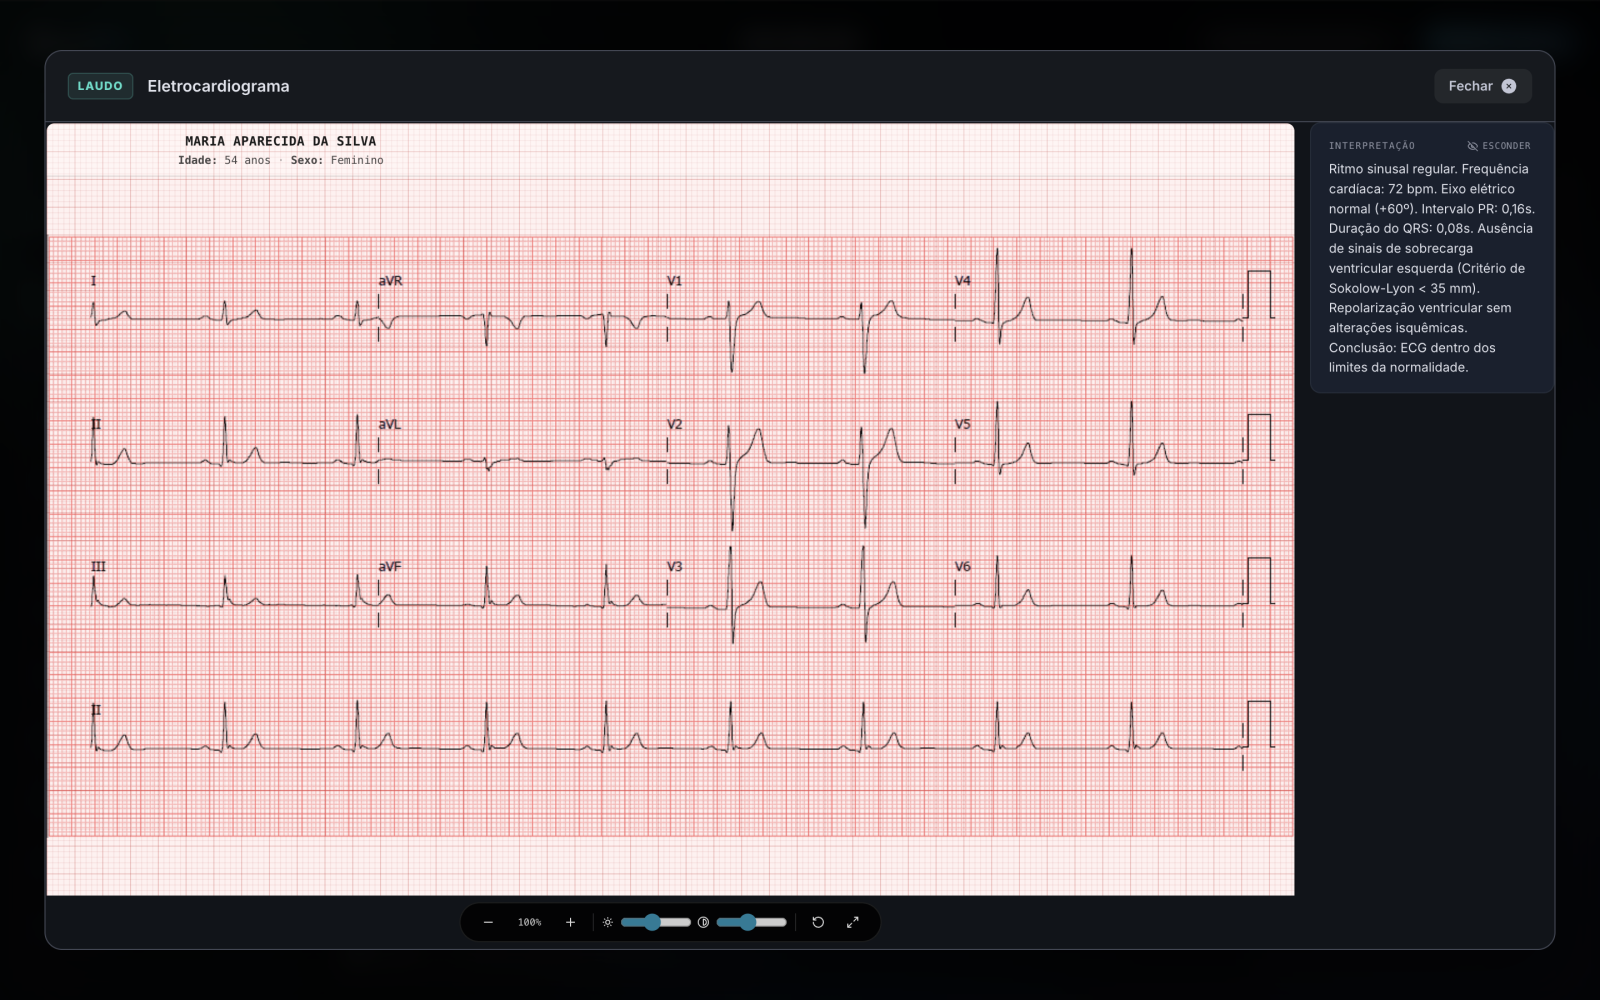Click patient name MARIA APARECIDA DA SILVA
1600x1000 pixels.
[x=280, y=141]
